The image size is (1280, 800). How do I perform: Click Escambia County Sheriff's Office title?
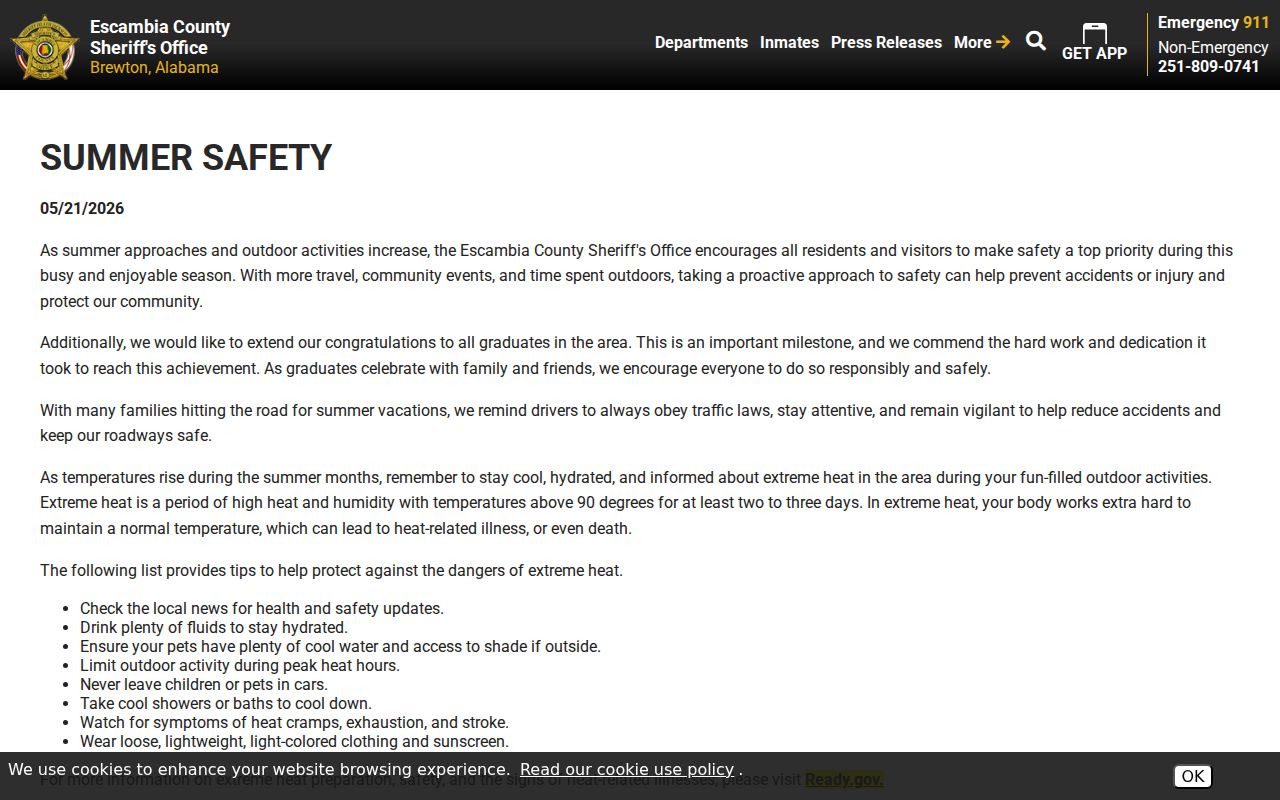pos(160,37)
